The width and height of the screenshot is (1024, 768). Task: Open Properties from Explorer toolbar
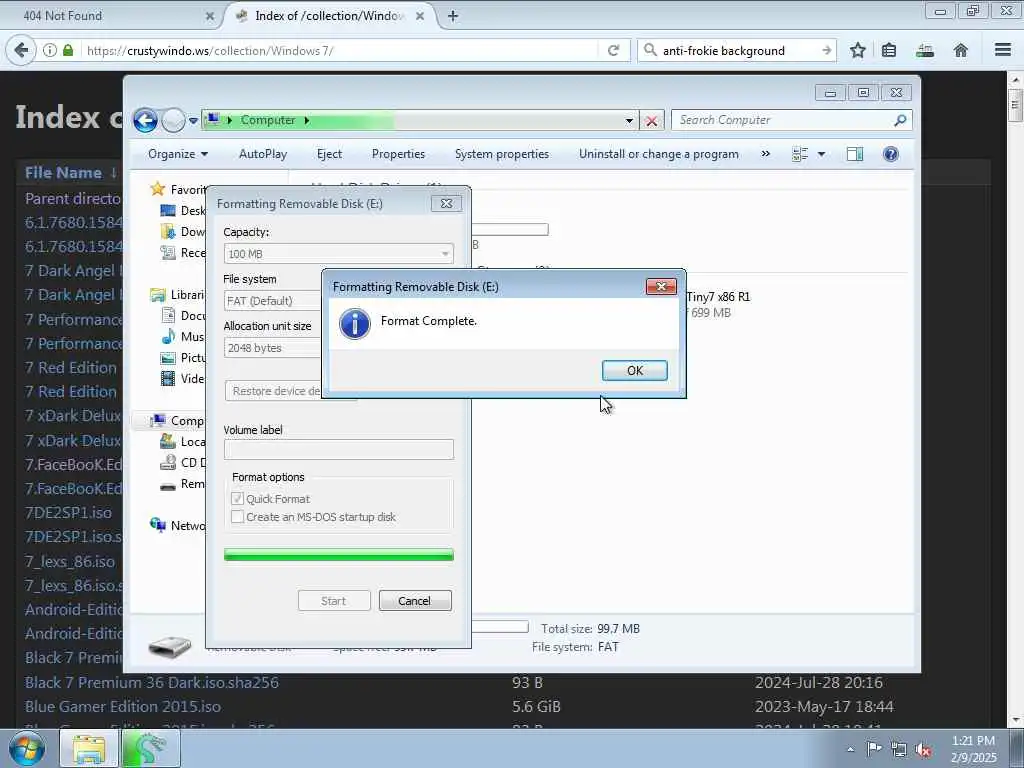coord(398,154)
